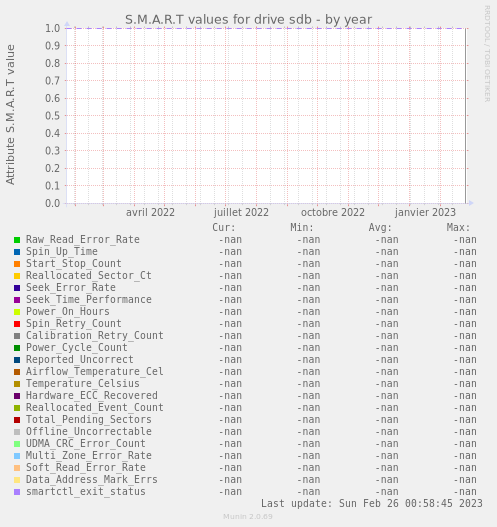Click the green Raw_Read_Error_Rate color swatch
497x527 pixels.
tap(17, 240)
